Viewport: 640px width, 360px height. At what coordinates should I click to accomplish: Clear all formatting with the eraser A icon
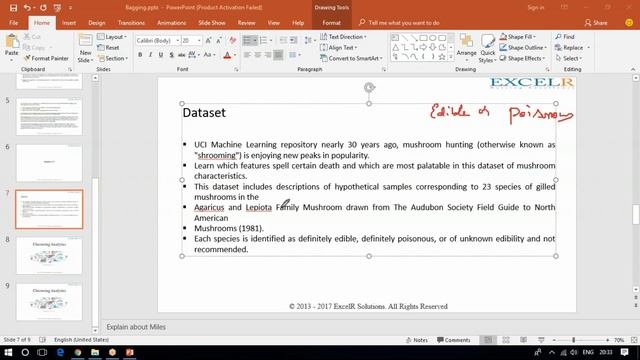click(x=233, y=40)
